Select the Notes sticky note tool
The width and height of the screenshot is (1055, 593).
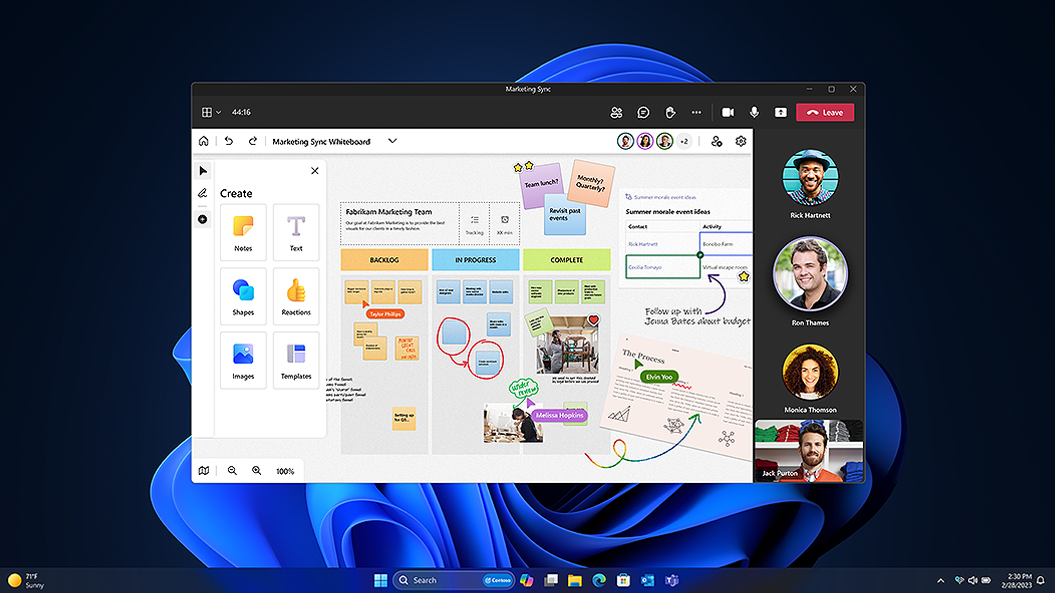(243, 232)
